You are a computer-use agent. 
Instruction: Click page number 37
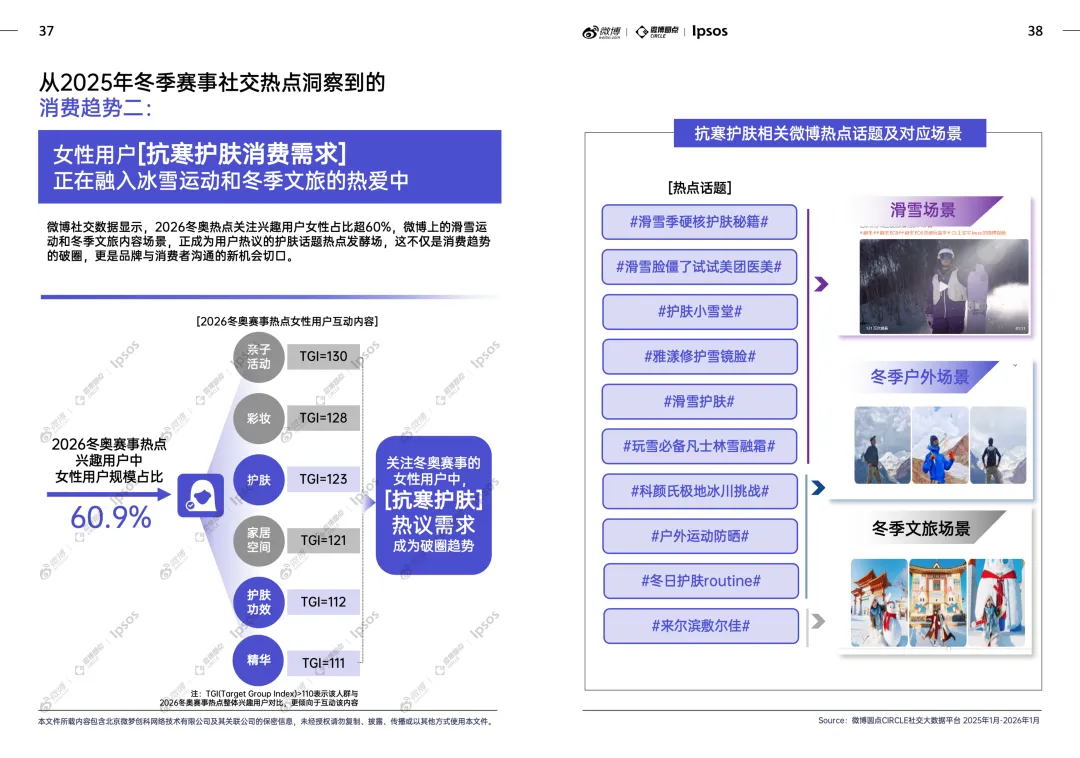[x=46, y=31]
